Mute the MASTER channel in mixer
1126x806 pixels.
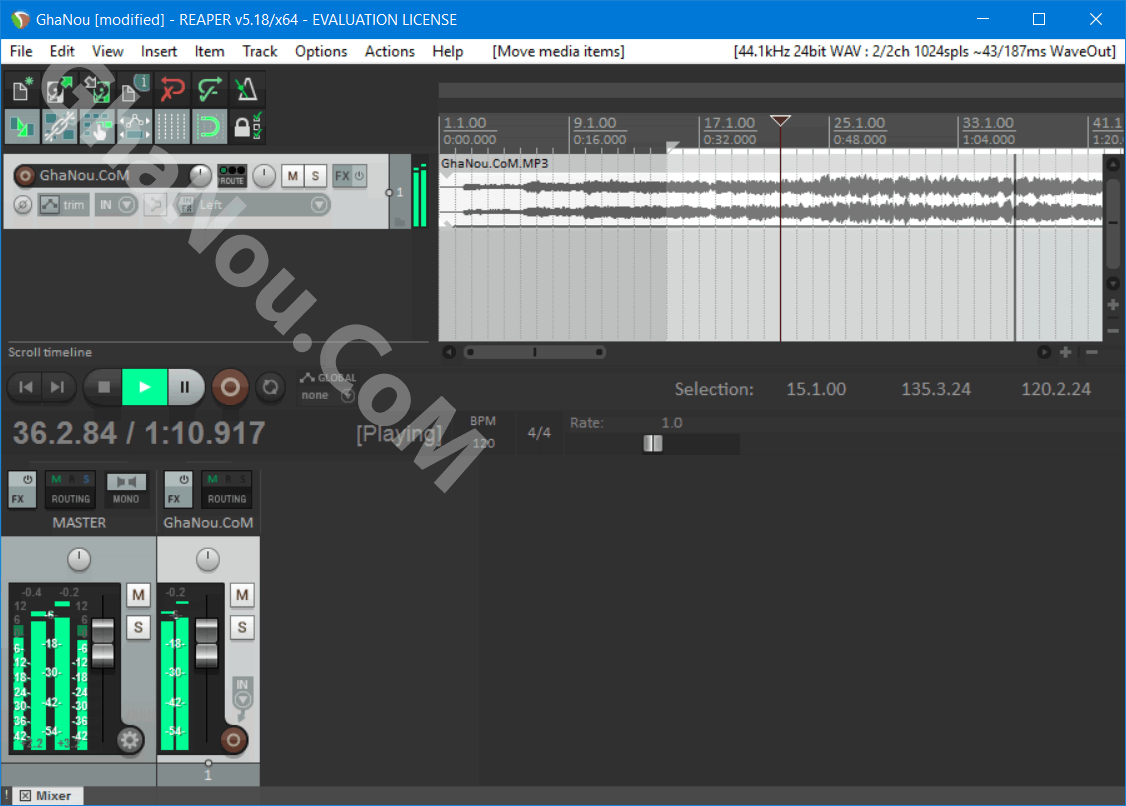tap(139, 596)
